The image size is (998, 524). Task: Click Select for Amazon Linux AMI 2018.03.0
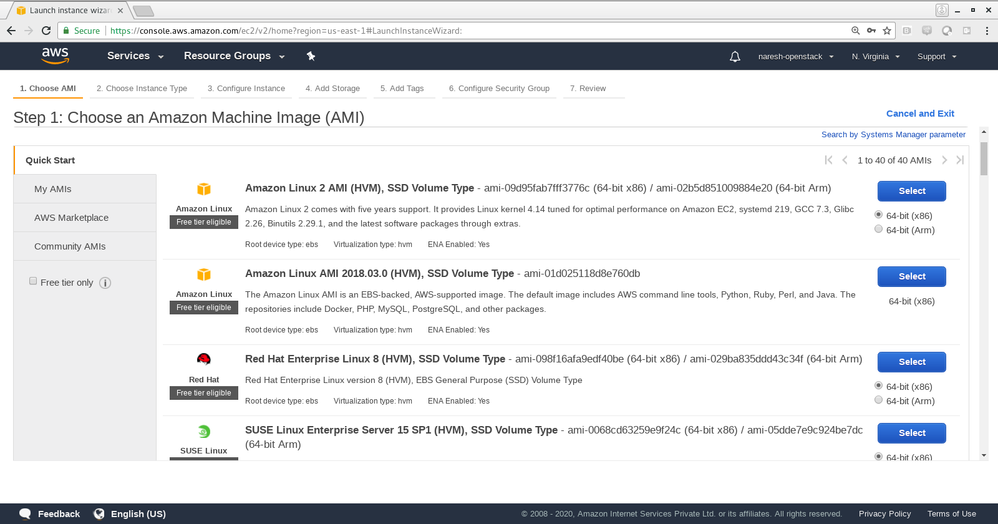click(911, 276)
